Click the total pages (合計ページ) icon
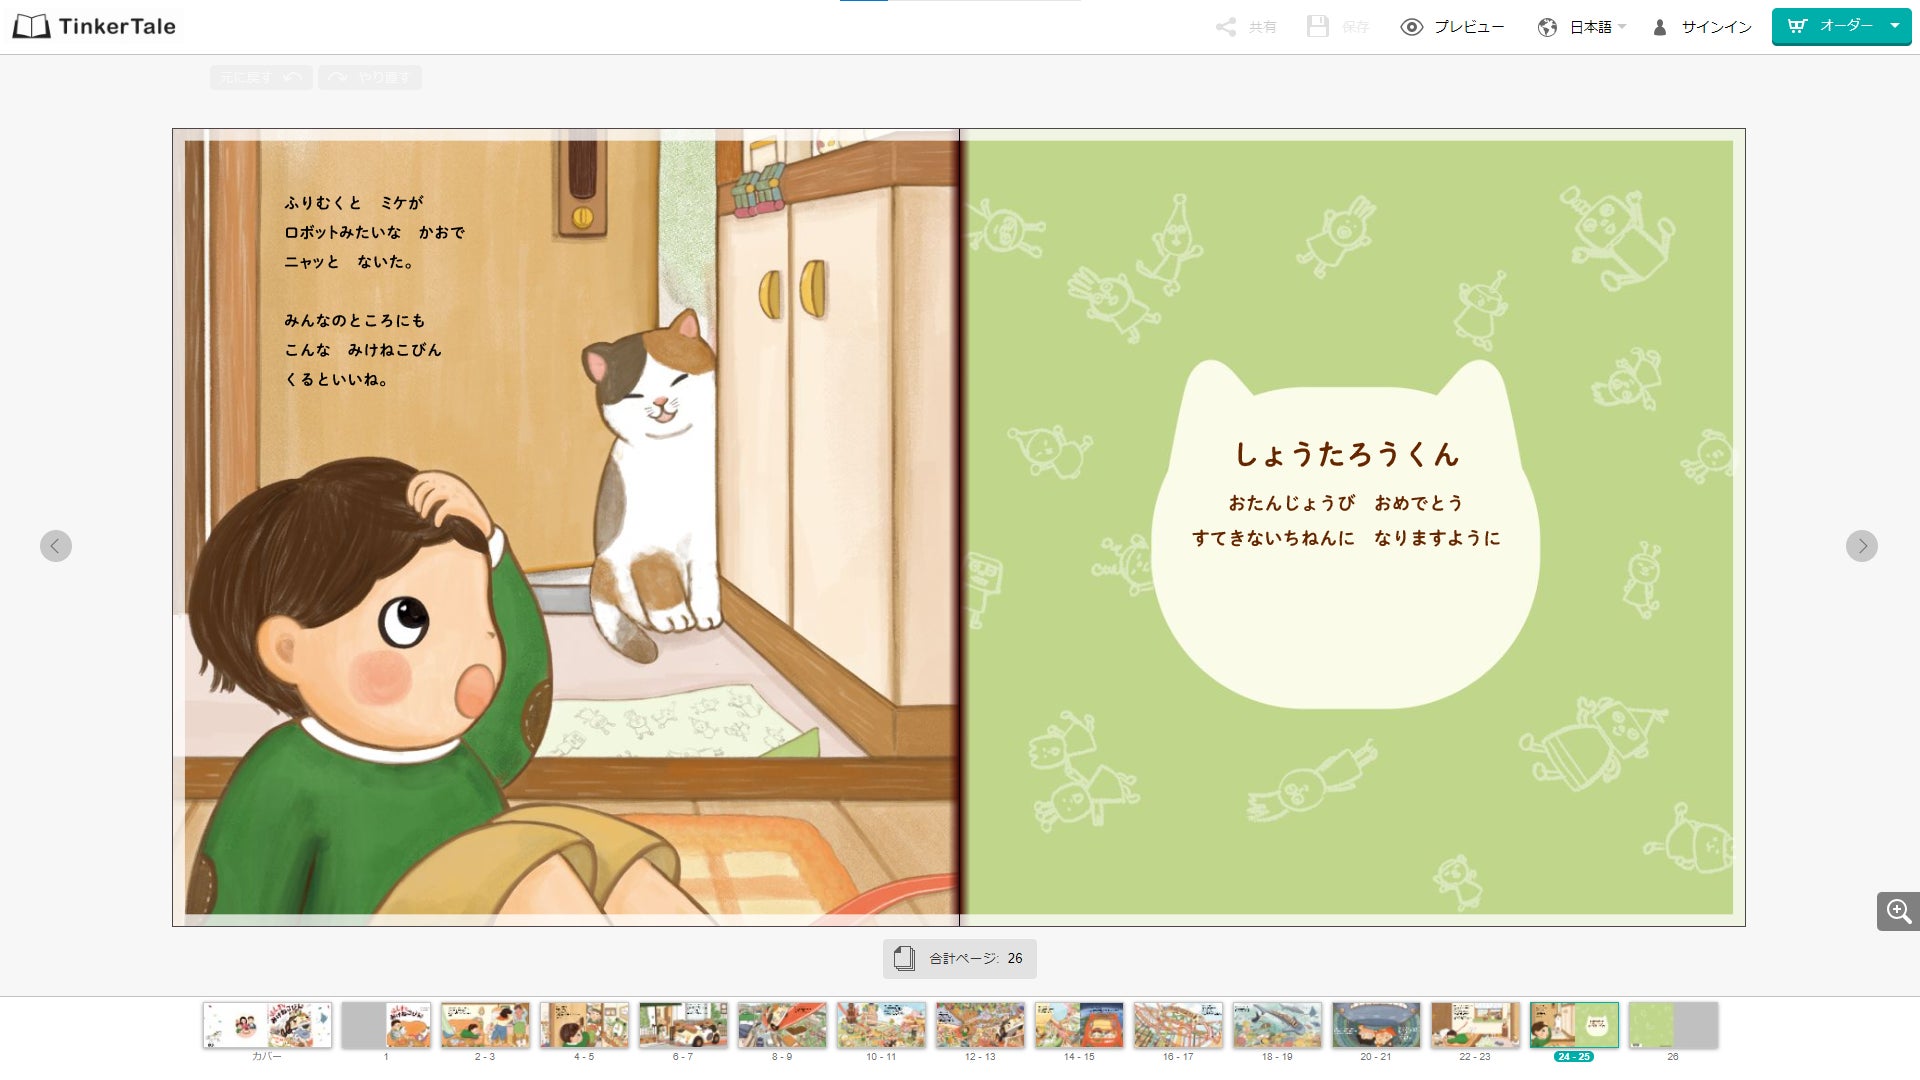Viewport: 1920px width, 1080px height. [904, 958]
